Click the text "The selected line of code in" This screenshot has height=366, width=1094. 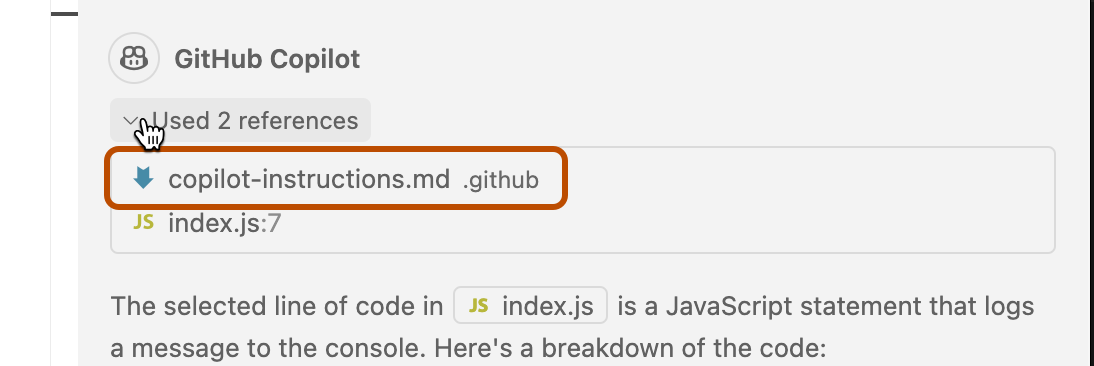277,306
